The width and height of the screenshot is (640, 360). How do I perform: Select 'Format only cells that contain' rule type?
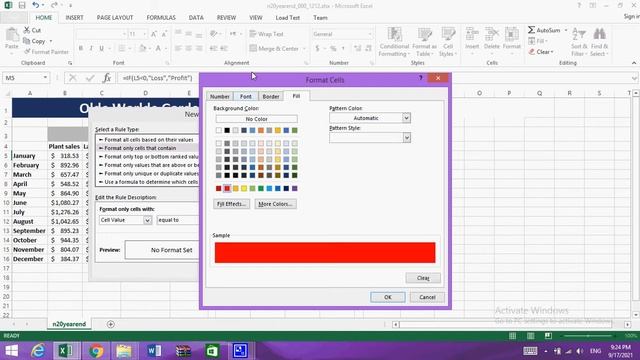tap(148, 148)
